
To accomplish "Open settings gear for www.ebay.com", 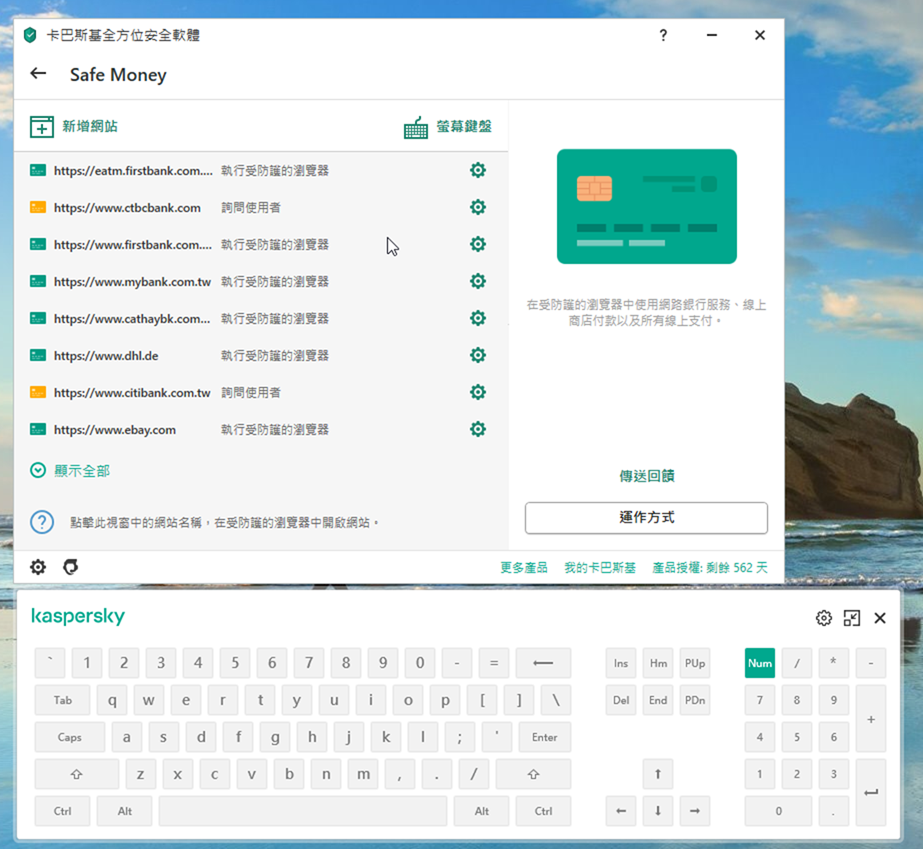I will [x=478, y=430].
